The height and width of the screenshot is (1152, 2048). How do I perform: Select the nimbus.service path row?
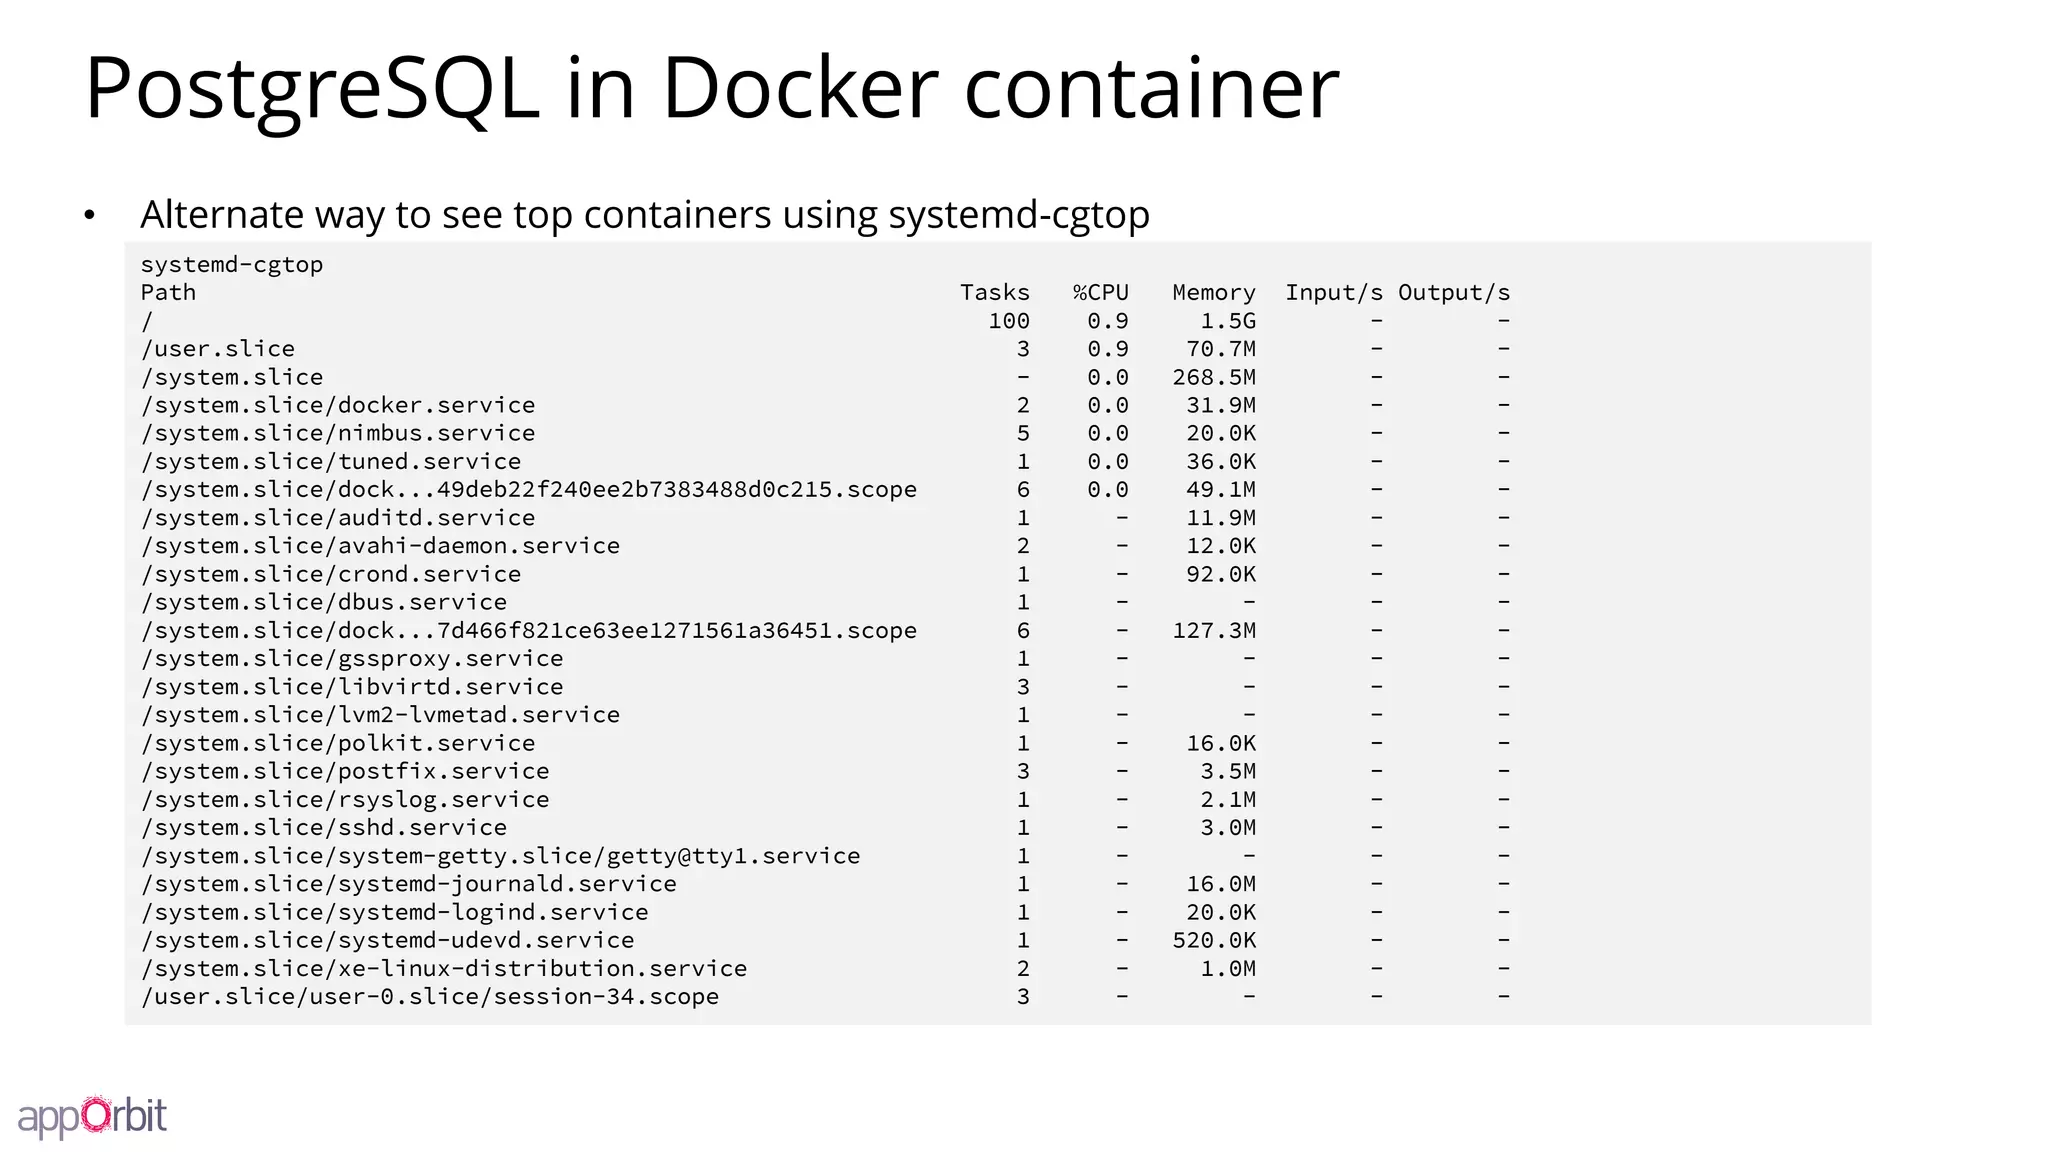coord(825,433)
